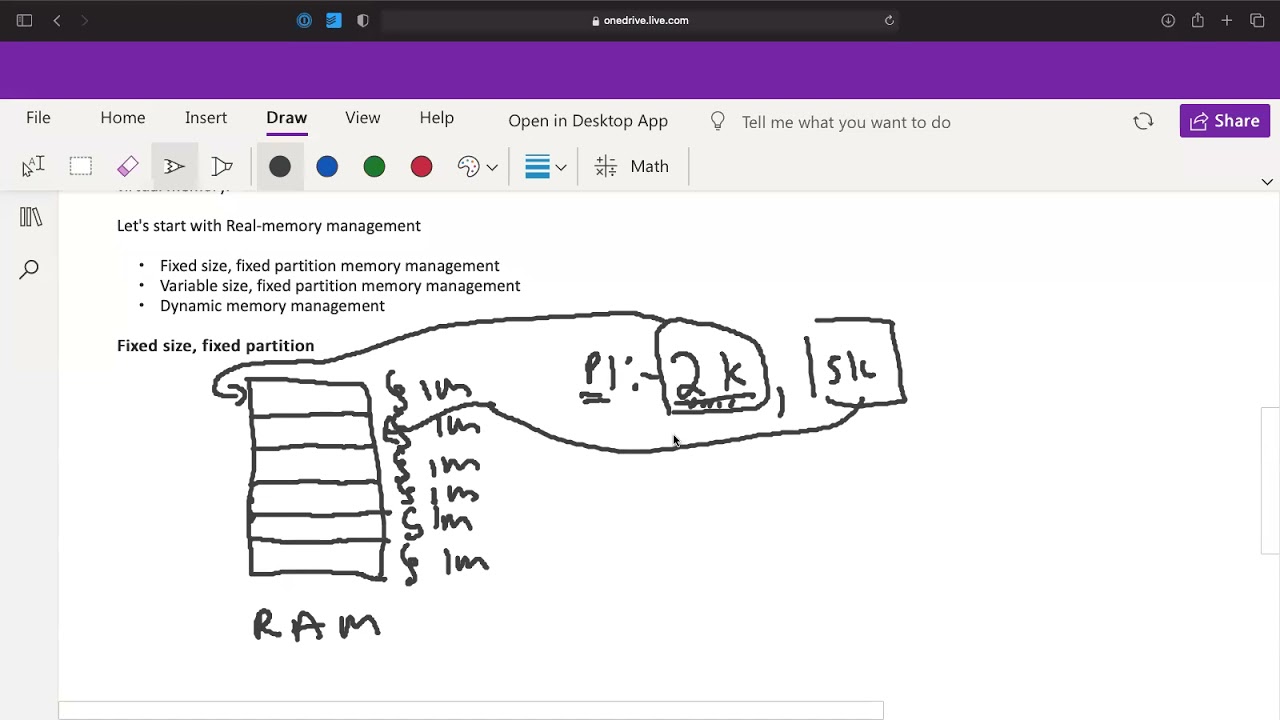The image size is (1280, 720).
Task: Open a new Safari tab
Action: 1227,20
